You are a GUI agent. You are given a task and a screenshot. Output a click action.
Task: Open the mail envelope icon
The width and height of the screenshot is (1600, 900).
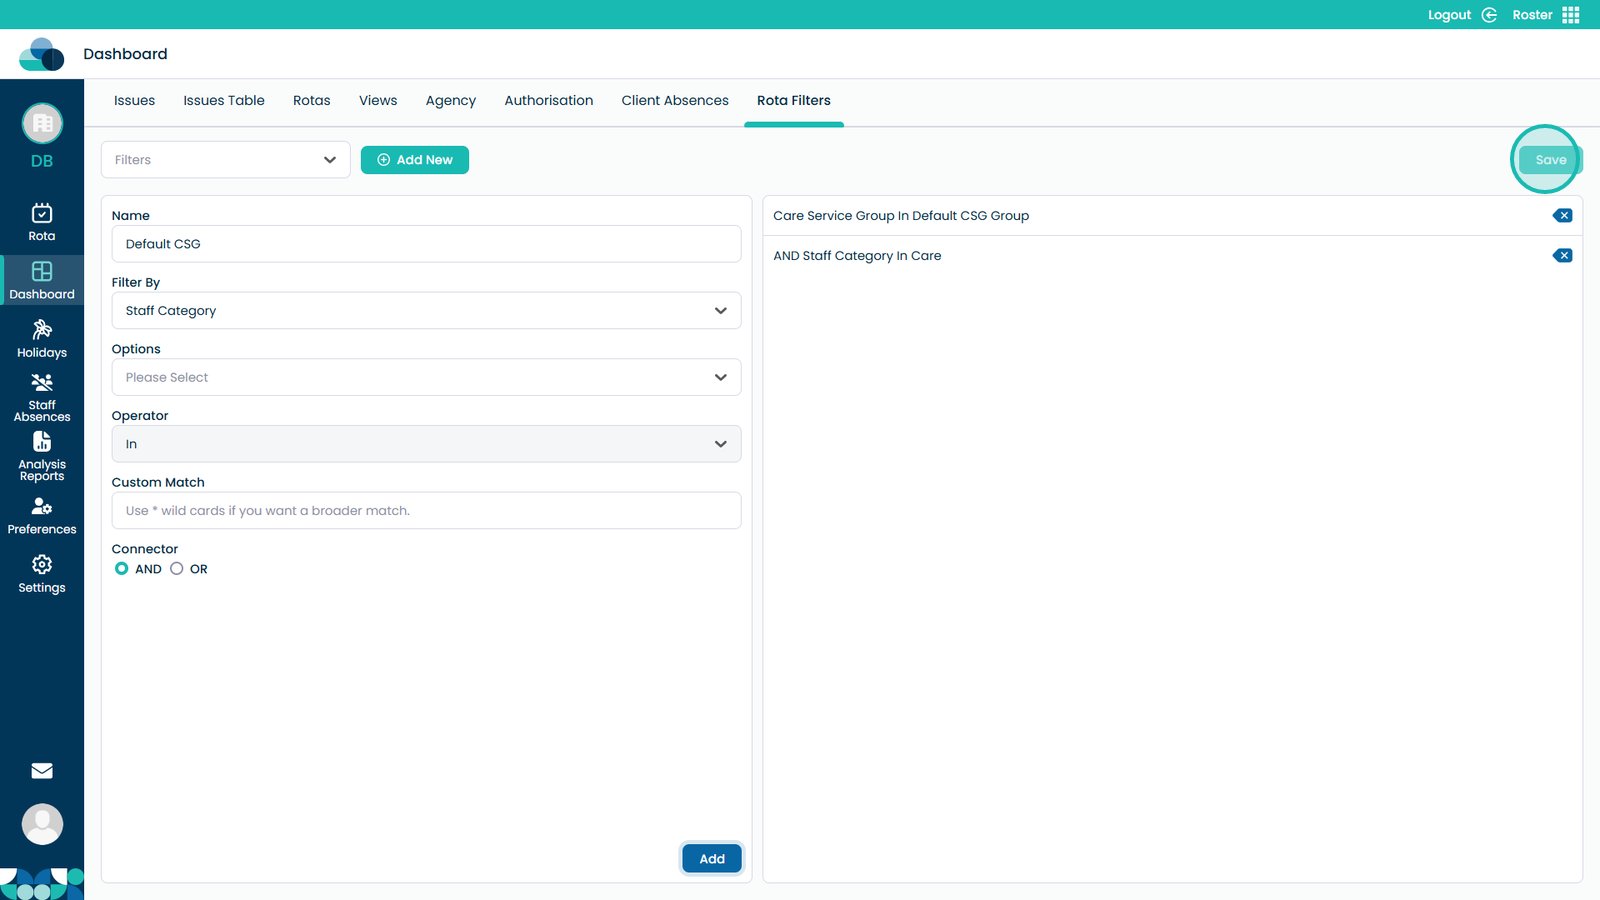click(42, 771)
